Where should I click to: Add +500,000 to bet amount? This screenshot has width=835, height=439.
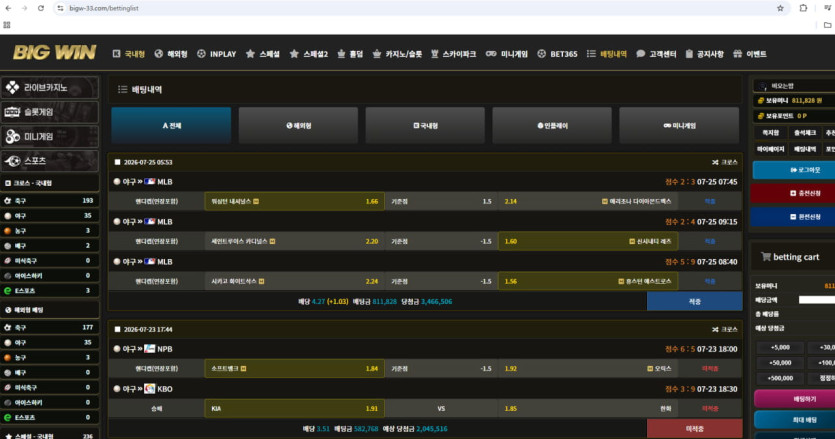point(780,378)
